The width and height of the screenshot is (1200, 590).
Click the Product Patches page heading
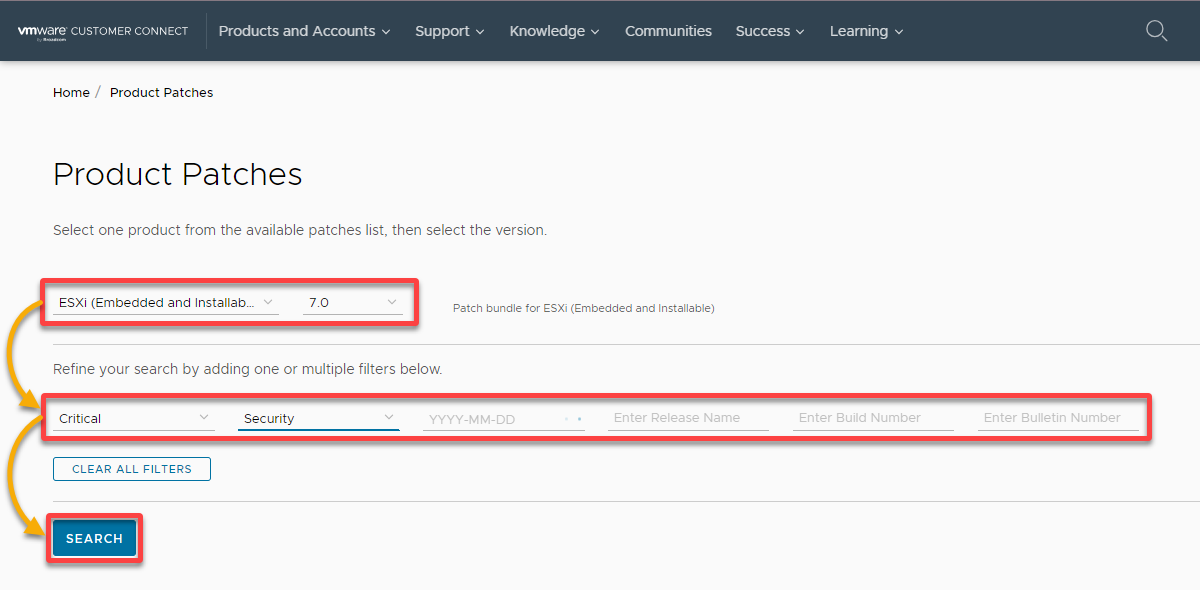point(178,174)
